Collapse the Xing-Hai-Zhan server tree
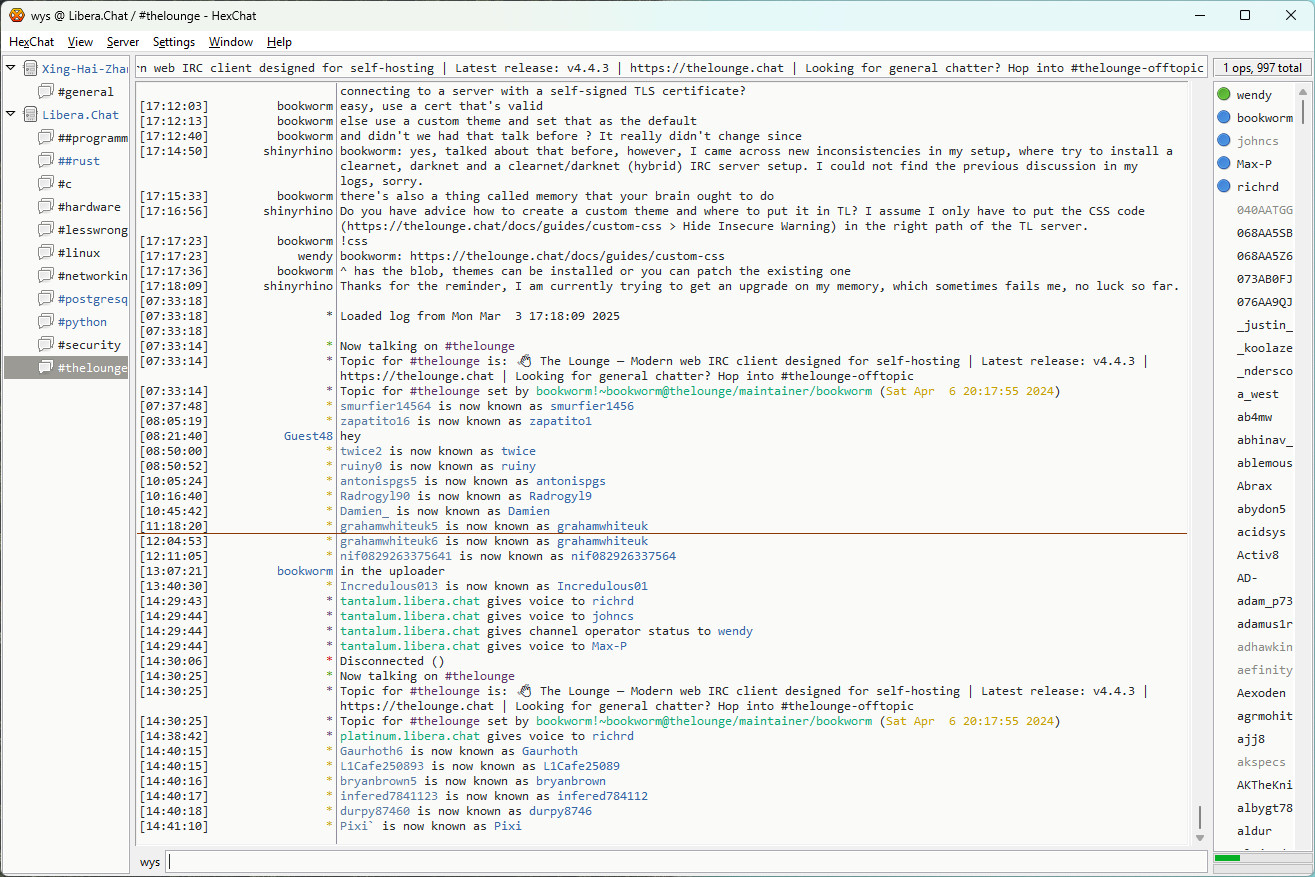This screenshot has width=1315, height=877. (x=11, y=68)
